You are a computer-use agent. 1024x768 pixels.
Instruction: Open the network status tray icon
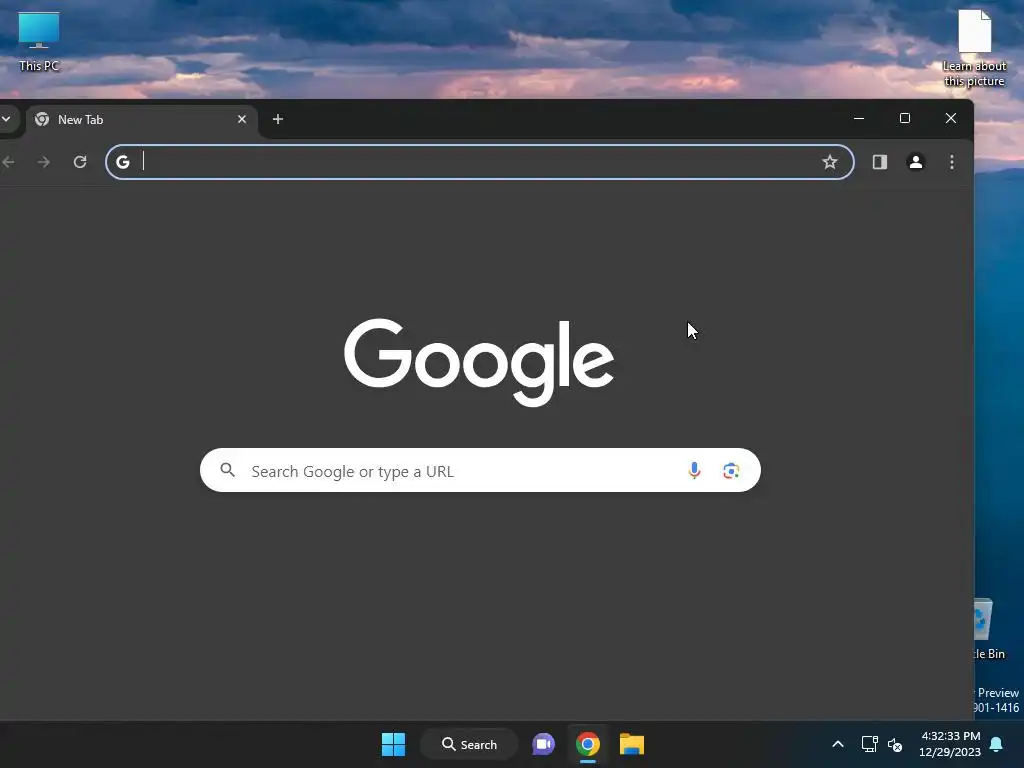(x=869, y=744)
